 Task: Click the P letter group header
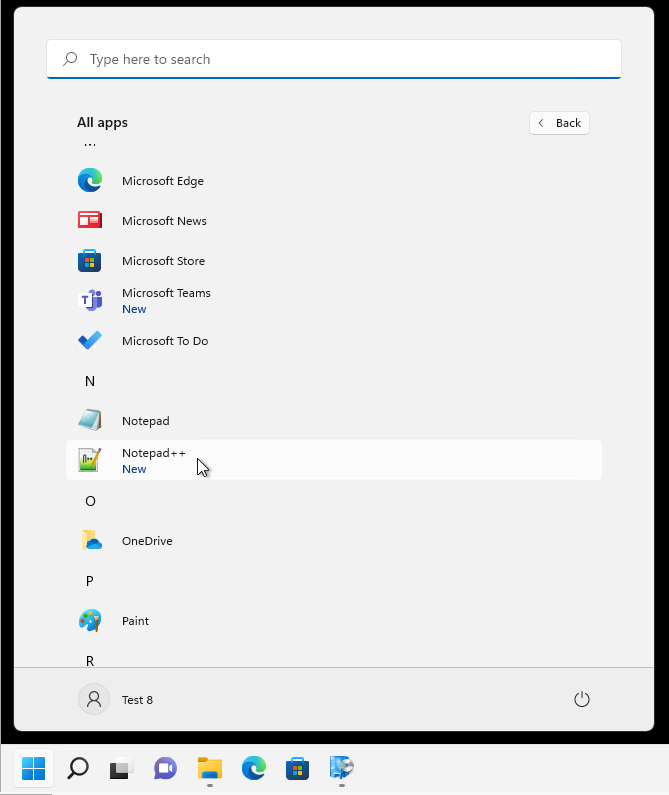(90, 581)
